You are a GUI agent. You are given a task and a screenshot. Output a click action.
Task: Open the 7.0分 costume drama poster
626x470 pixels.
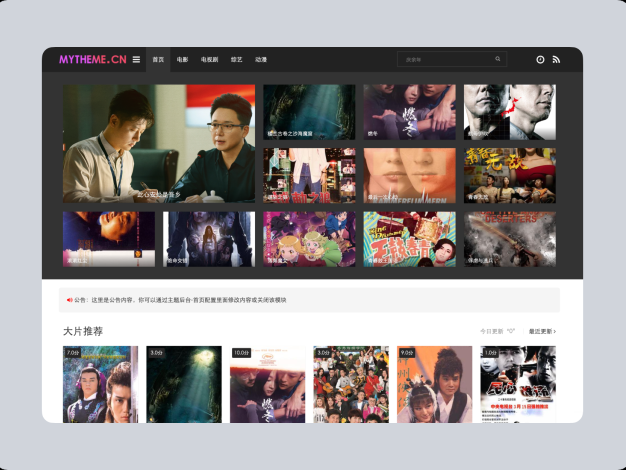pyautogui.click(x=101, y=384)
